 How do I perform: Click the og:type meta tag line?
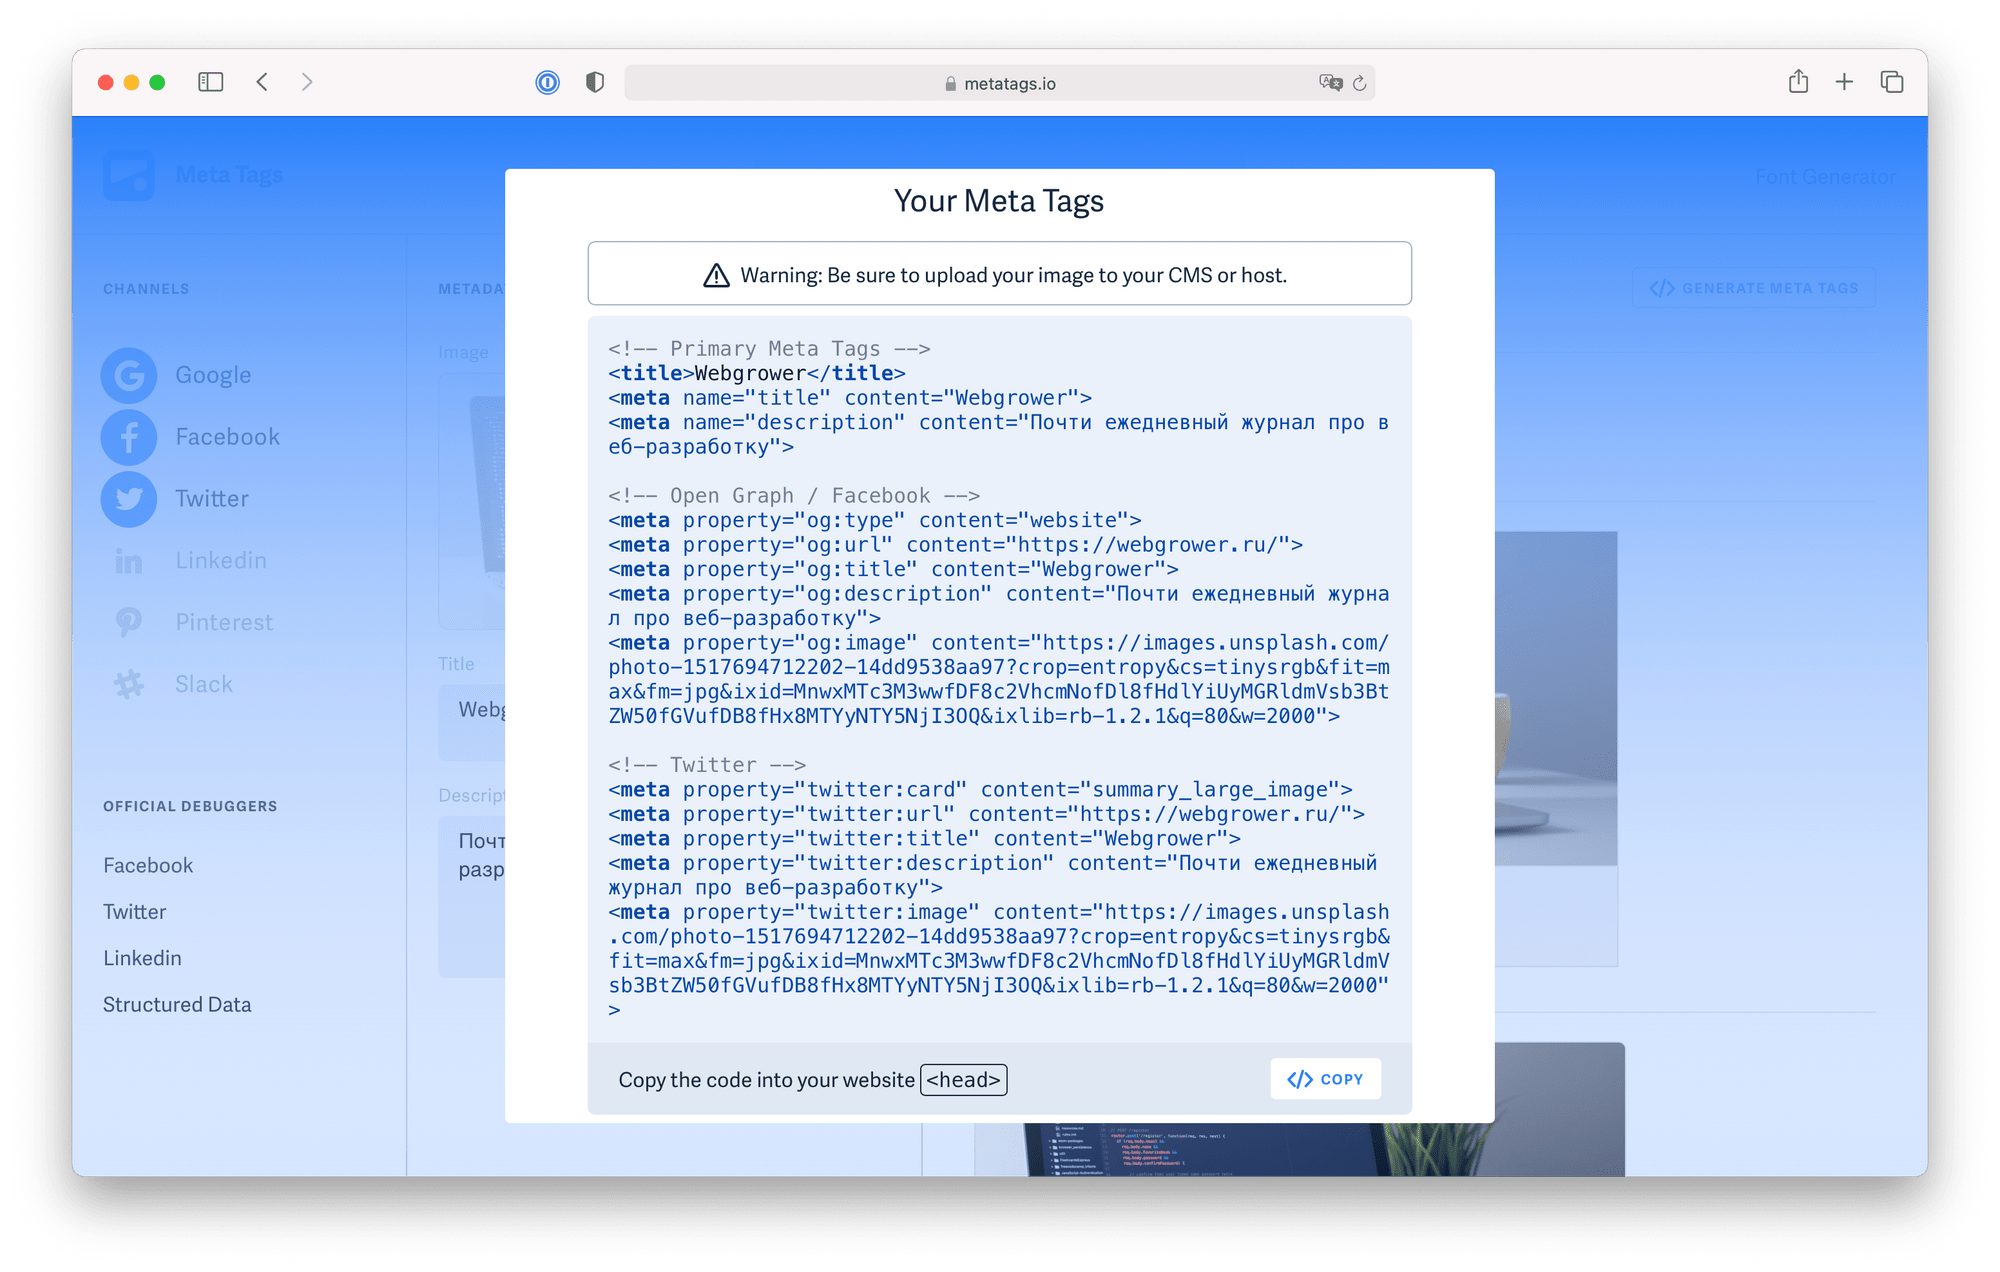point(874,520)
